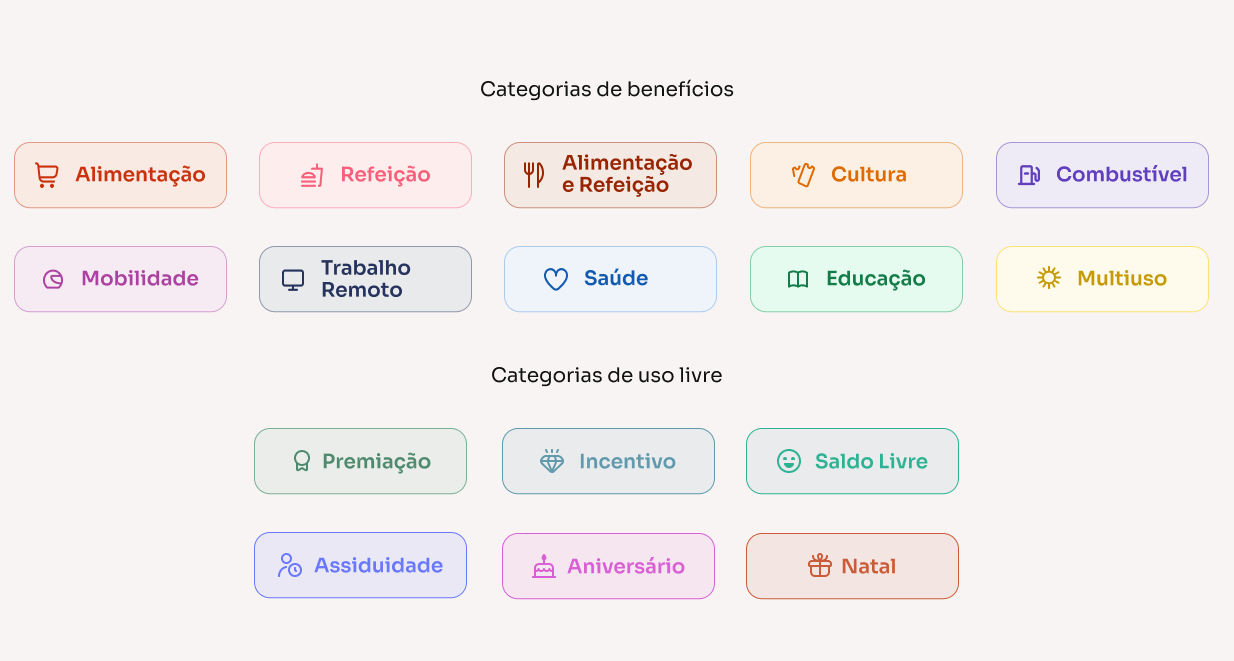Select the Mobilidade category chip
This screenshot has height=661, width=1234.
click(120, 279)
